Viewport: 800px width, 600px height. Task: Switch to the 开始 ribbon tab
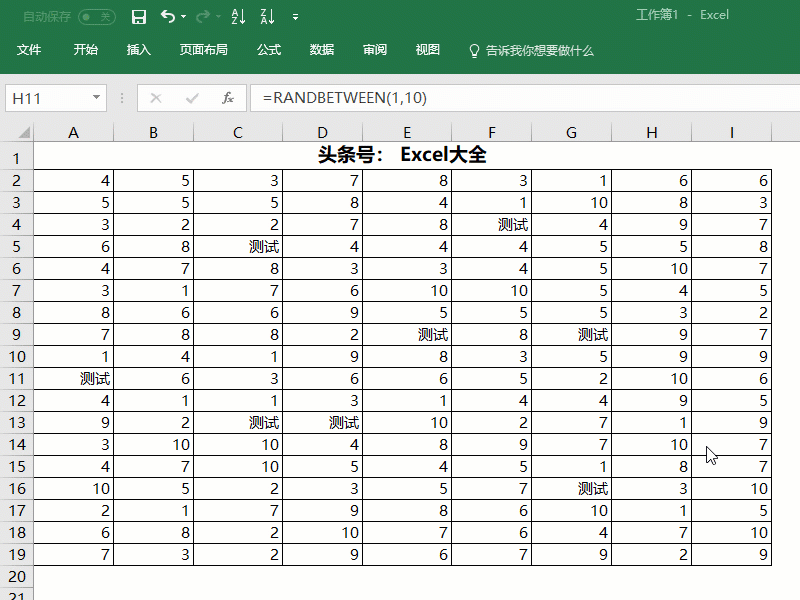click(85, 50)
